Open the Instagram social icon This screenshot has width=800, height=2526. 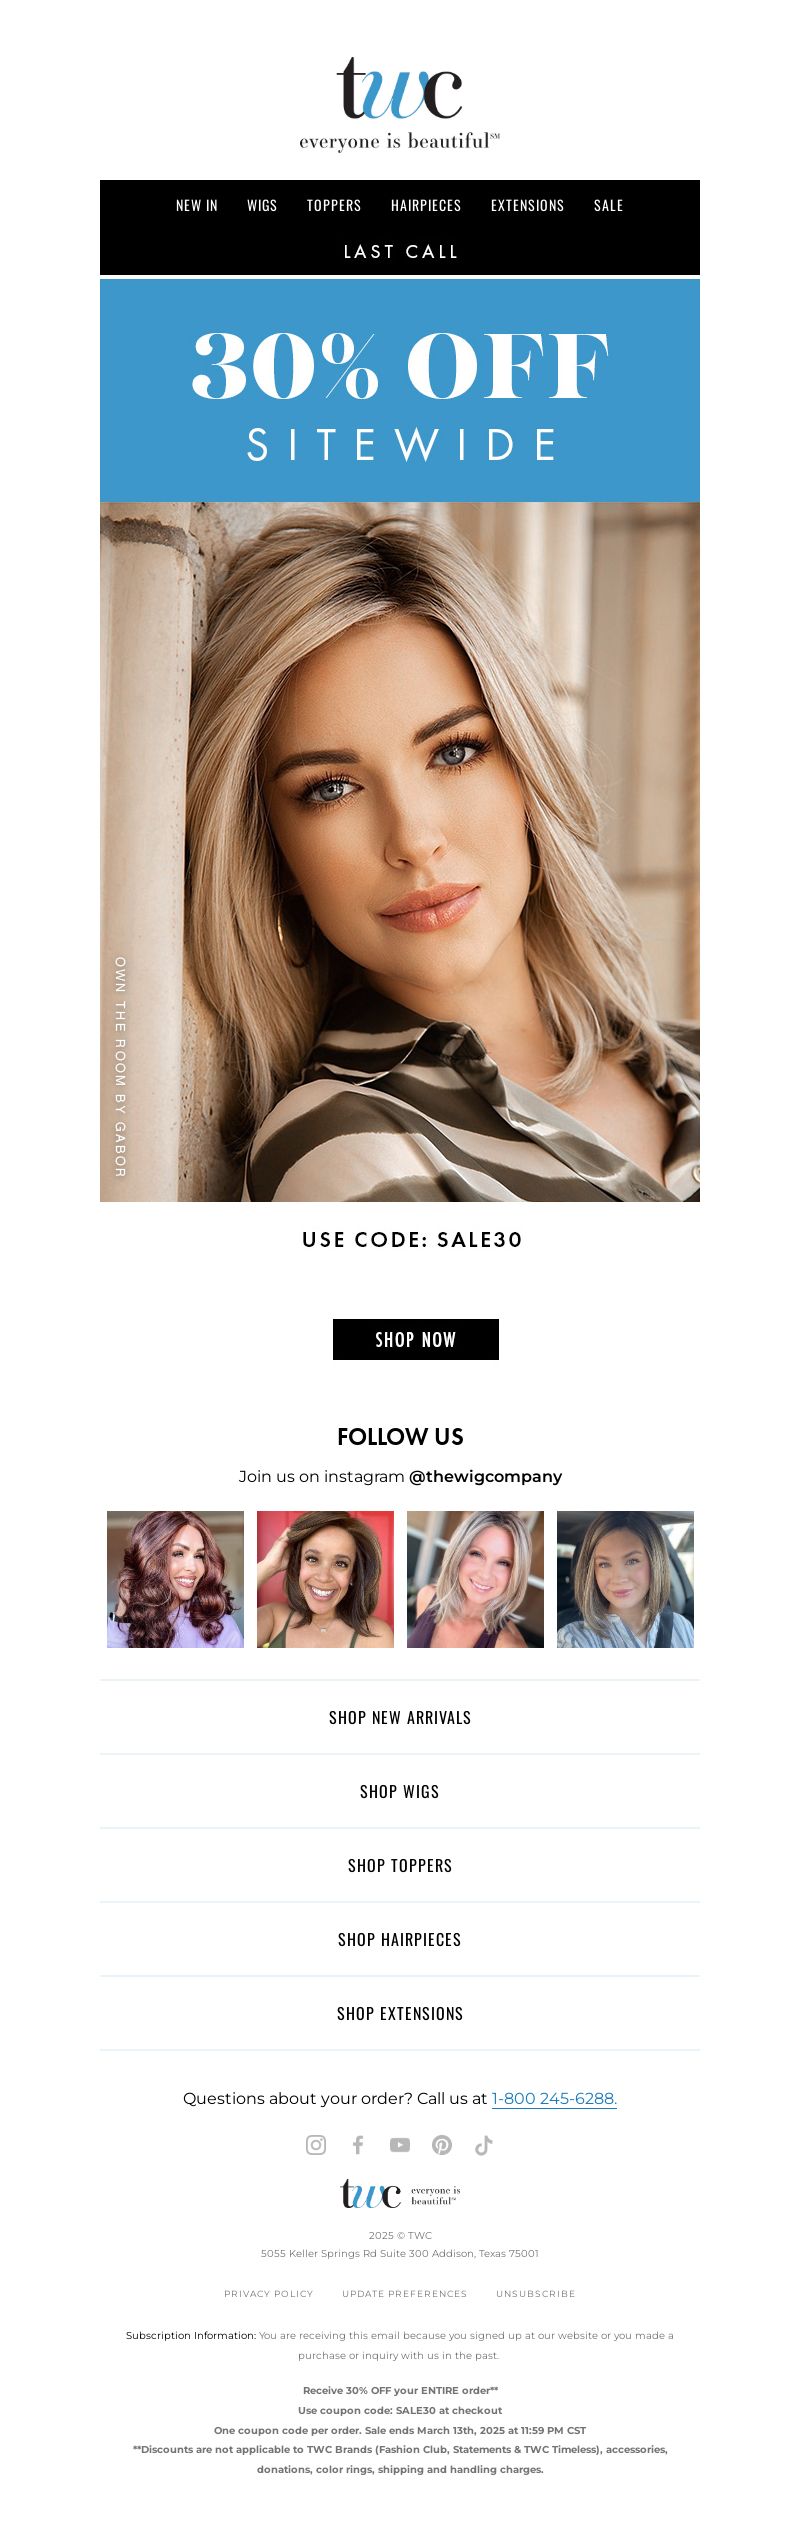point(316,2145)
